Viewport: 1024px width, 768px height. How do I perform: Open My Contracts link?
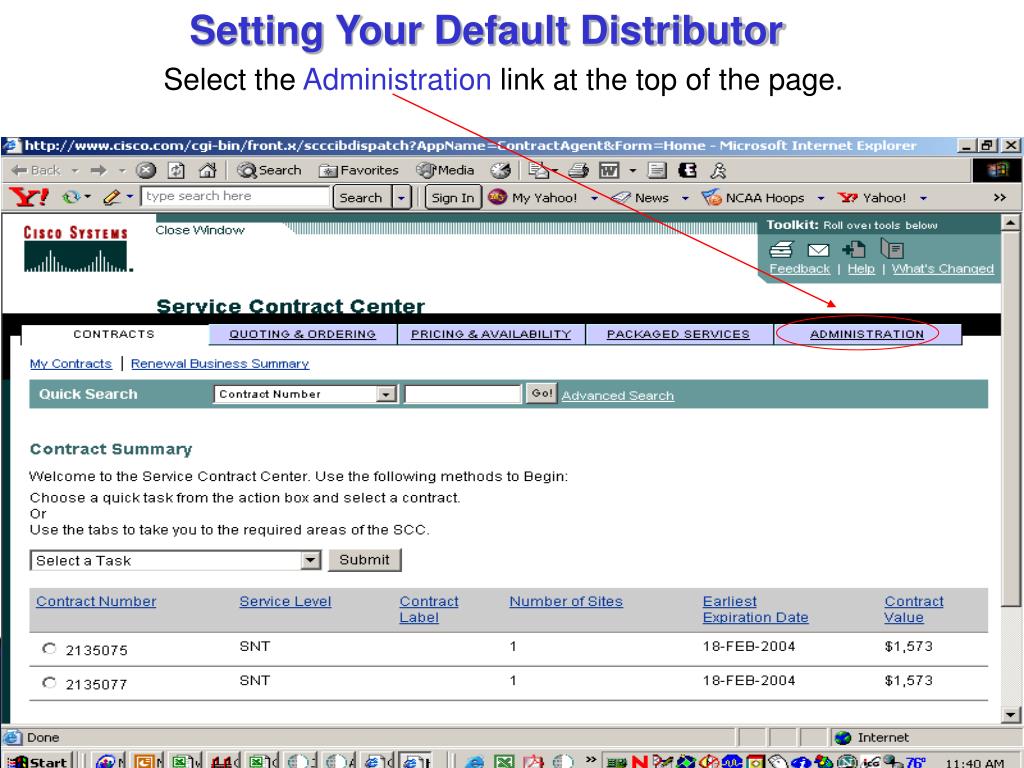click(x=71, y=364)
